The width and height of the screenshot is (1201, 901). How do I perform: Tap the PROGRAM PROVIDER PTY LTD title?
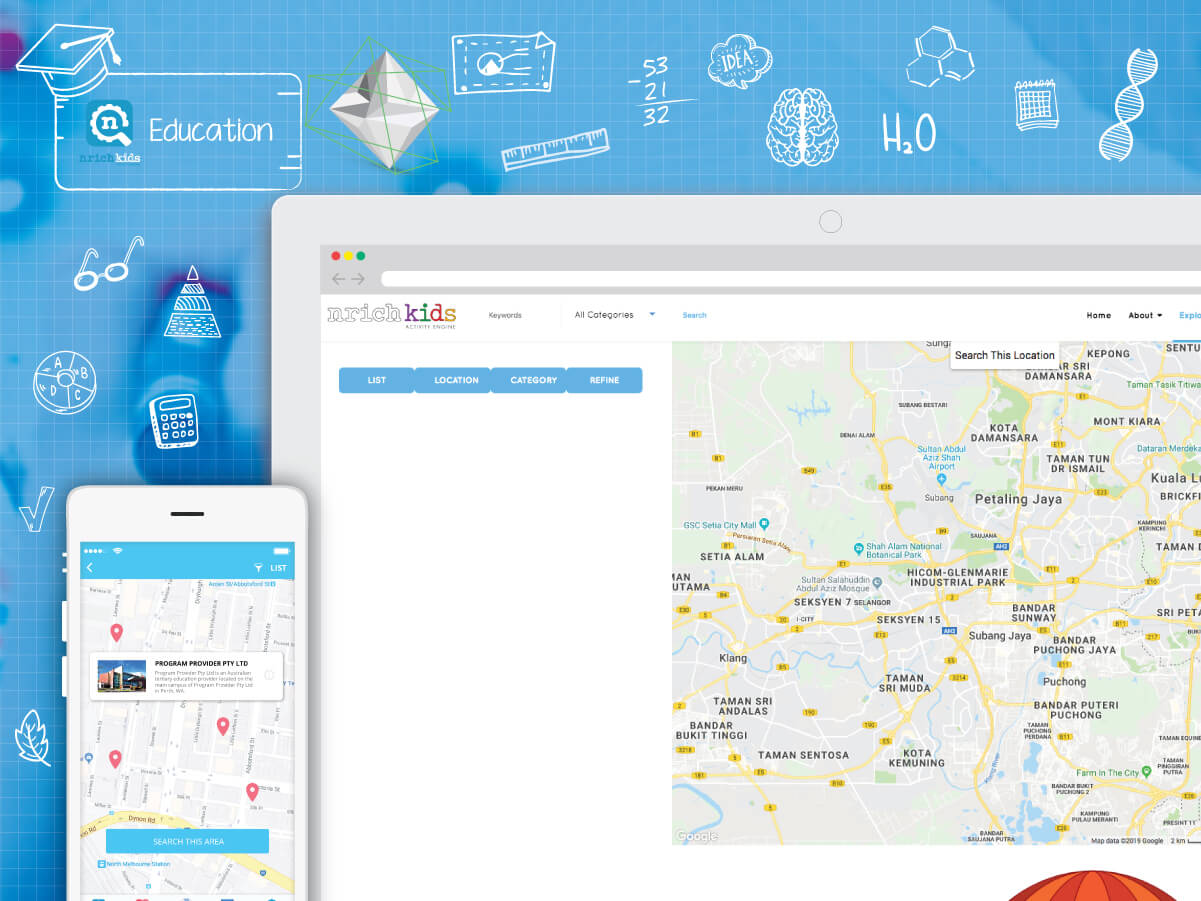201,663
